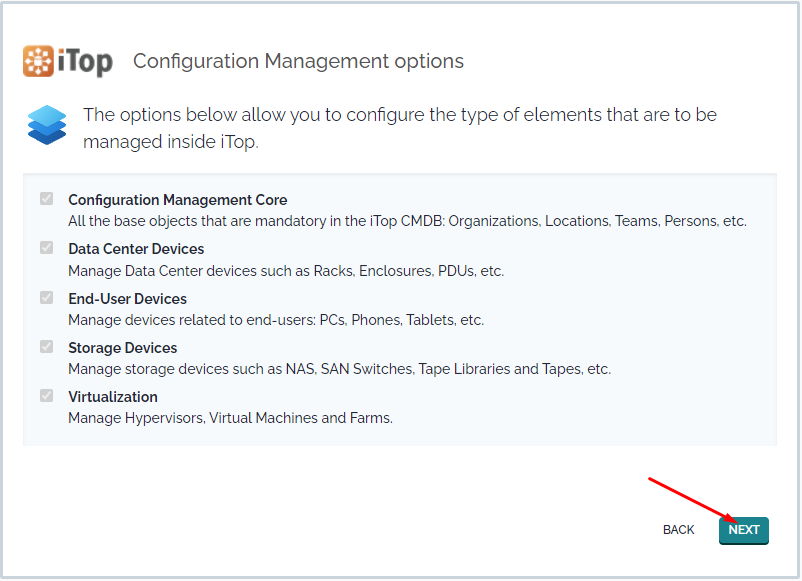Image resolution: width=802 pixels, height=581 pixels.
Task: Click the PCs, Phones, Tablets description
Action: (276, 320)
